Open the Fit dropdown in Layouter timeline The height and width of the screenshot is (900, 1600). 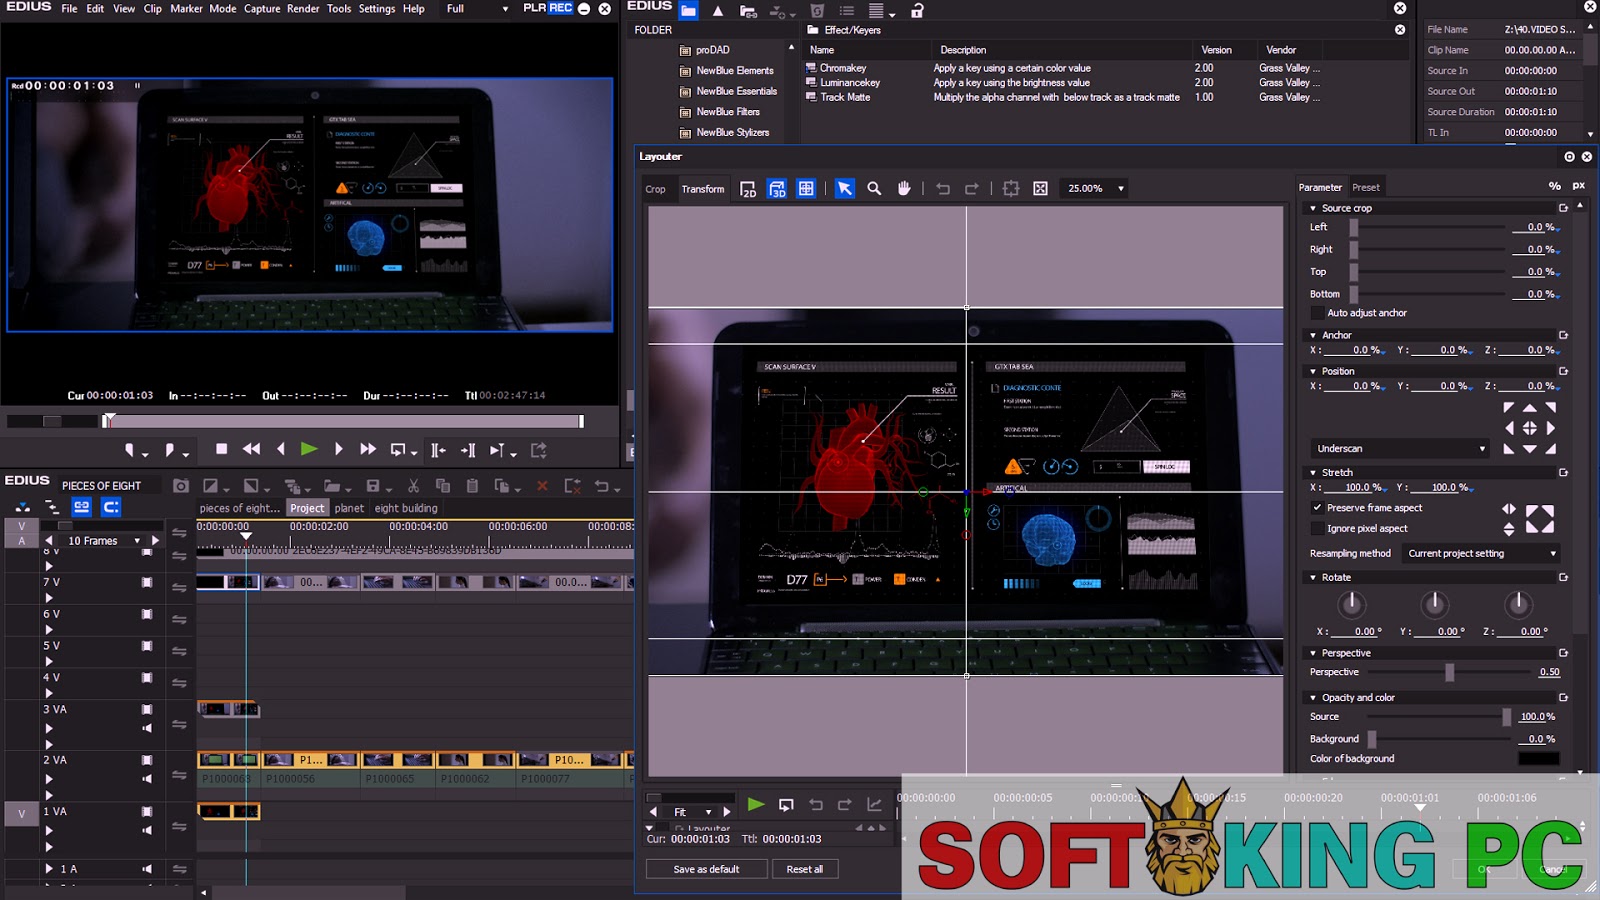pos(692,812)
